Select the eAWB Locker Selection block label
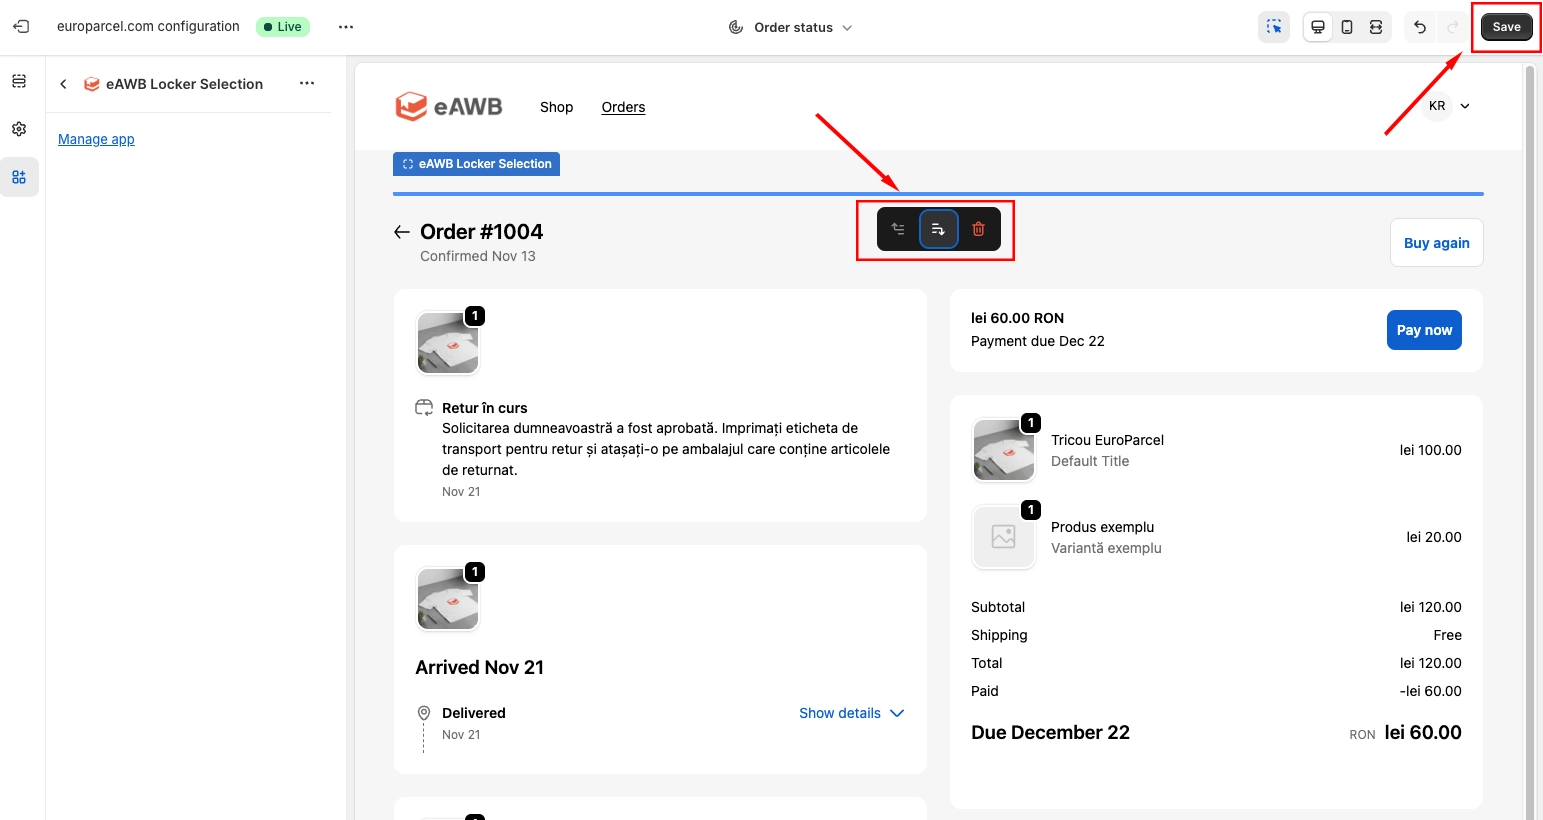 [x=476, y=164]
